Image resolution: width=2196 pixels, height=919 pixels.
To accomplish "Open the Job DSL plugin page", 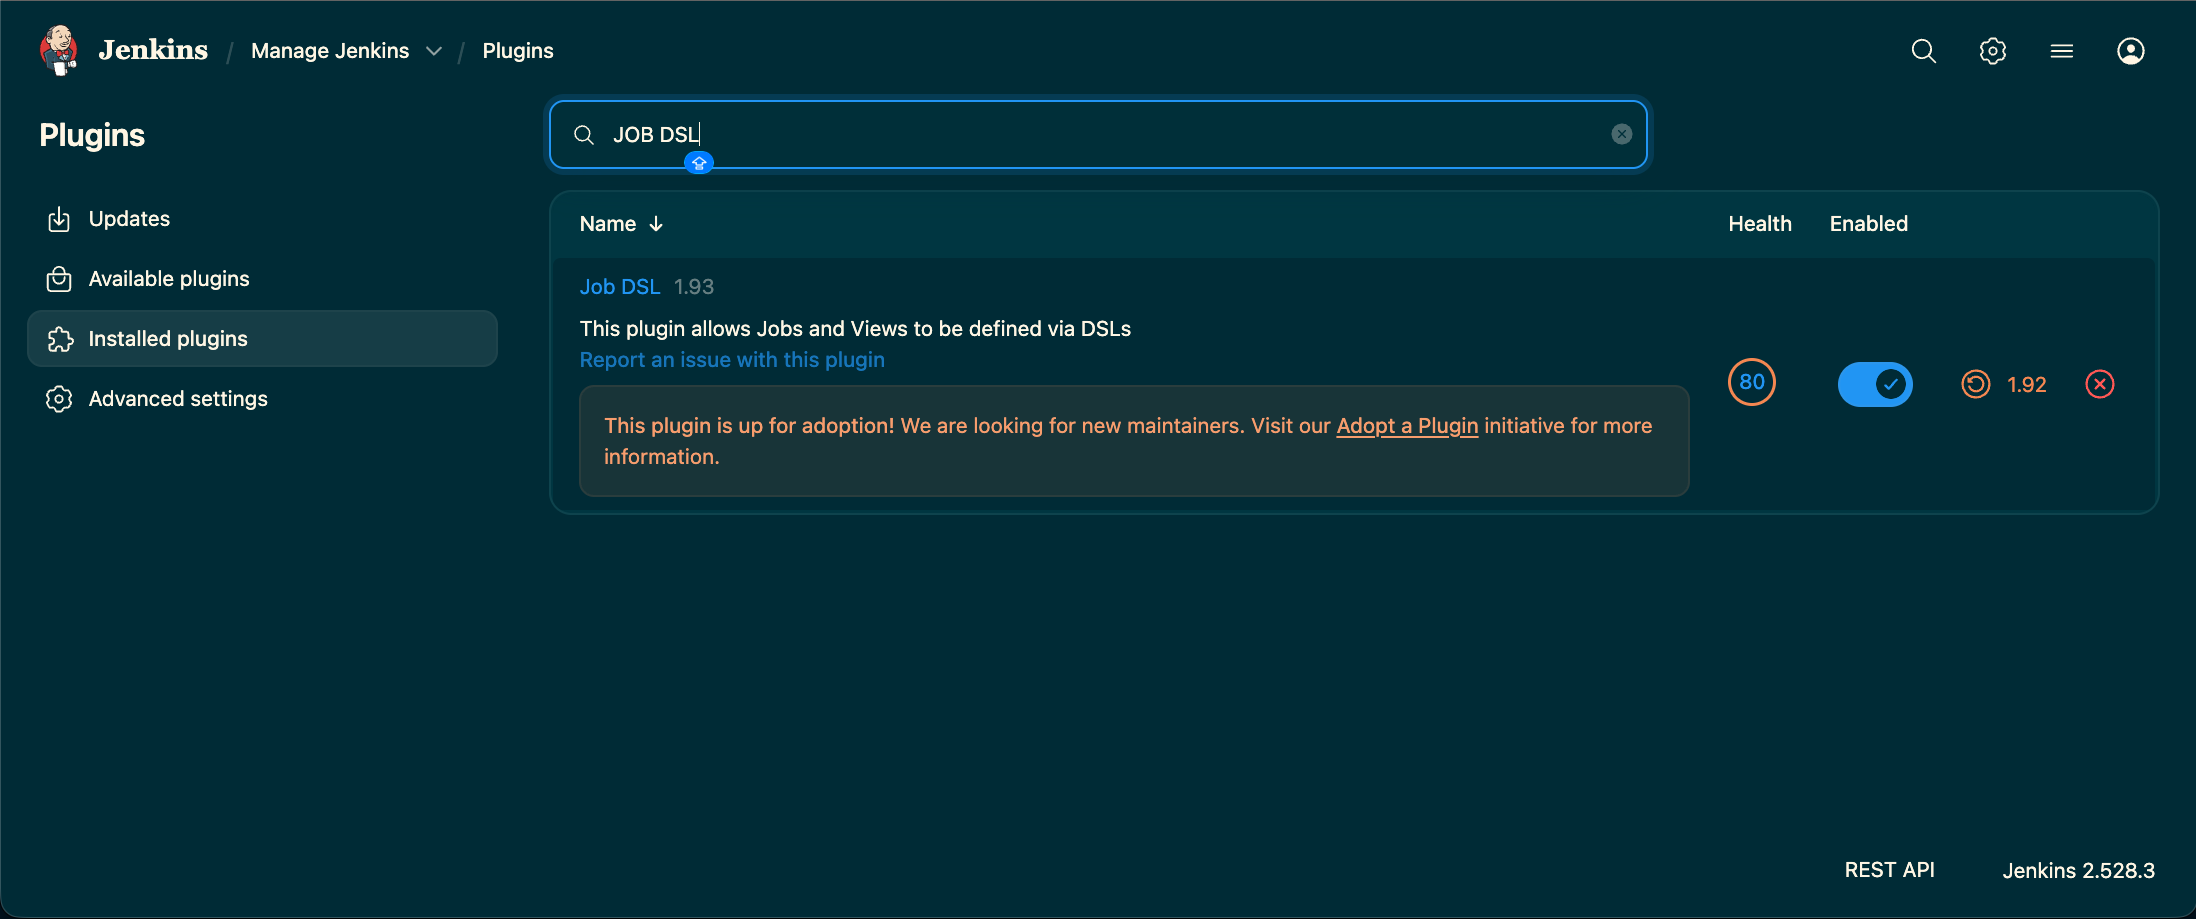I will coord(620,286).
